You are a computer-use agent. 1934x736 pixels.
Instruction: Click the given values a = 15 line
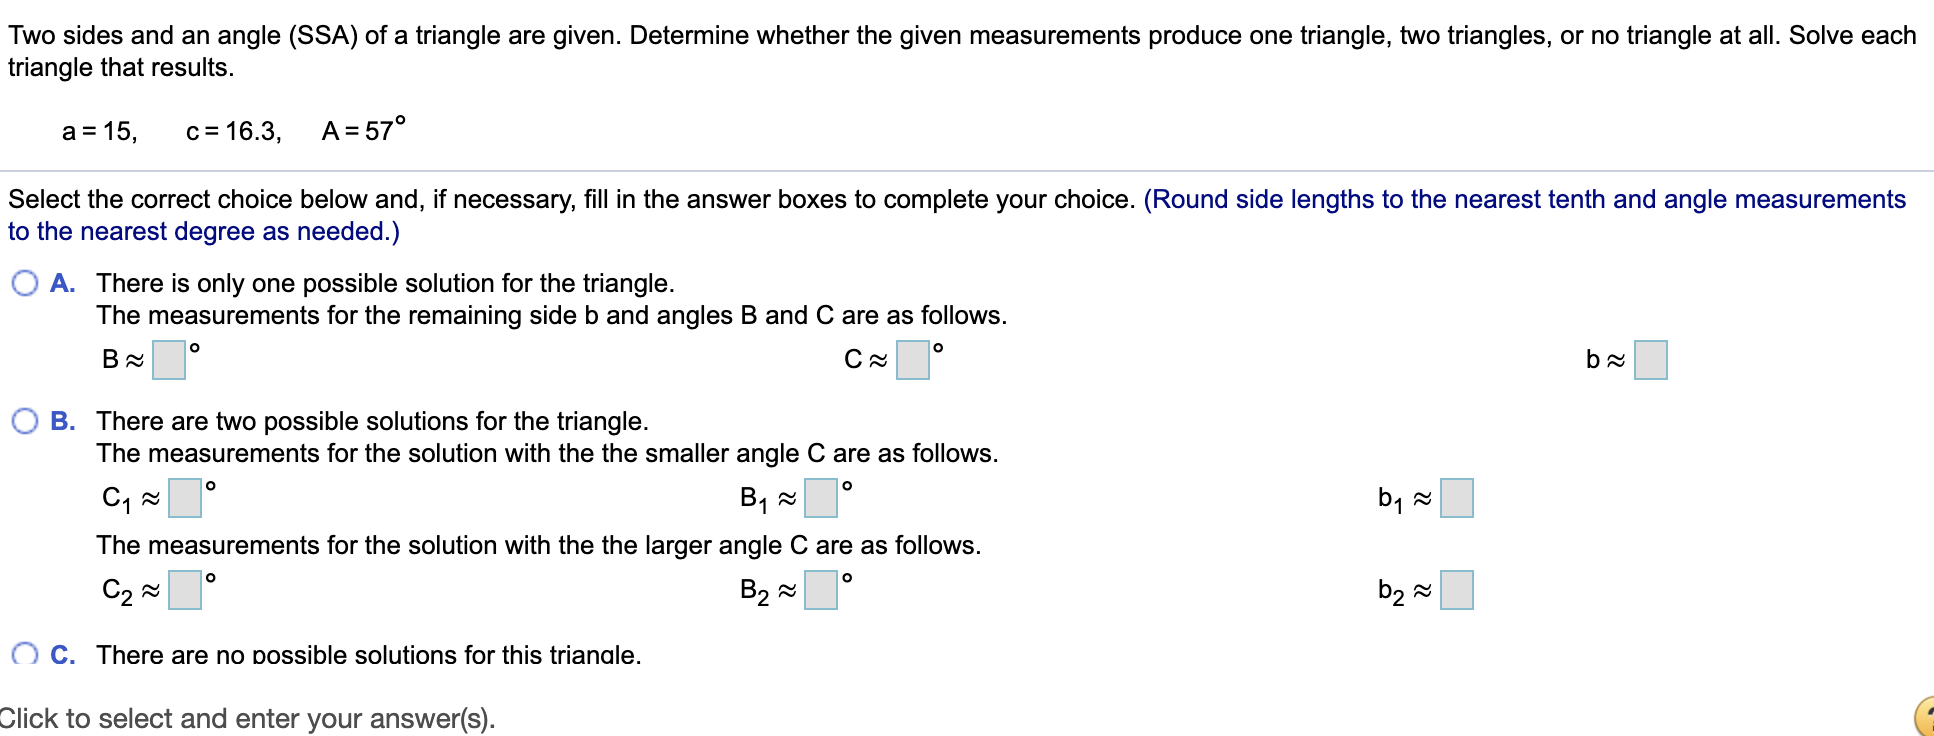click(x=230, y=130)
